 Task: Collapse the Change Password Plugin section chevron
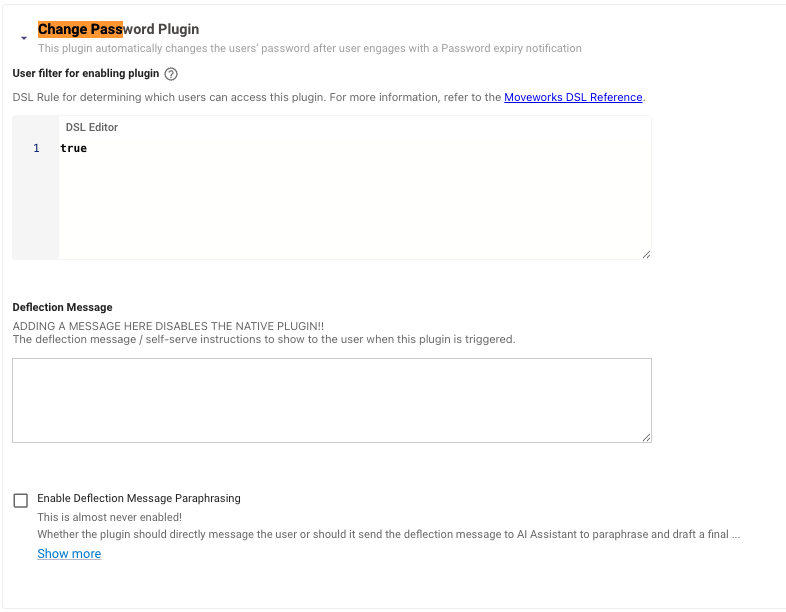coord(24,38)
